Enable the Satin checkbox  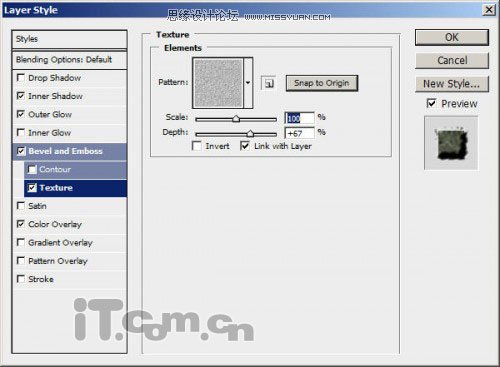[x=21, y=206]
